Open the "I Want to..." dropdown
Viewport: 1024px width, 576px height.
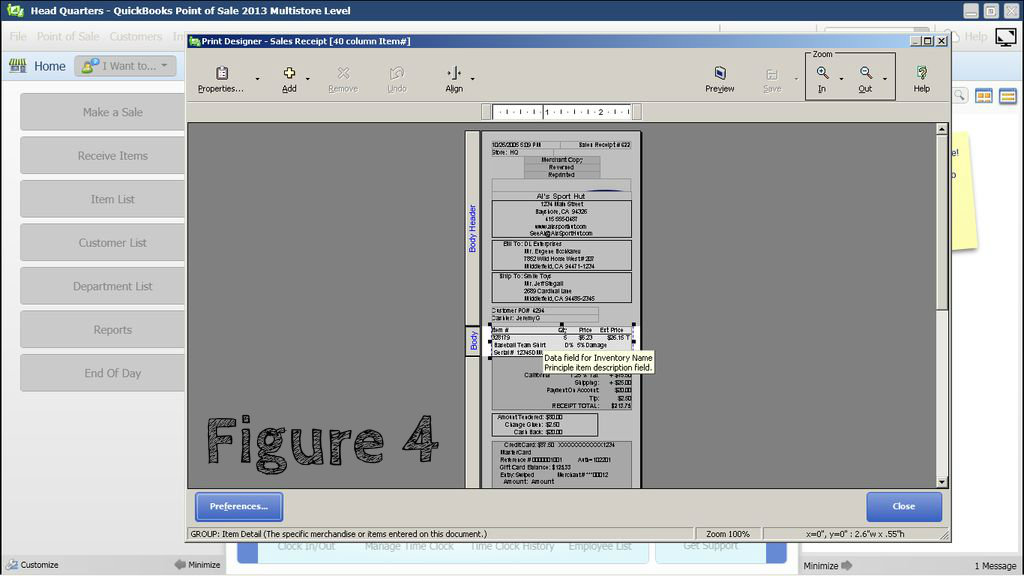click(x=125, y=66)
